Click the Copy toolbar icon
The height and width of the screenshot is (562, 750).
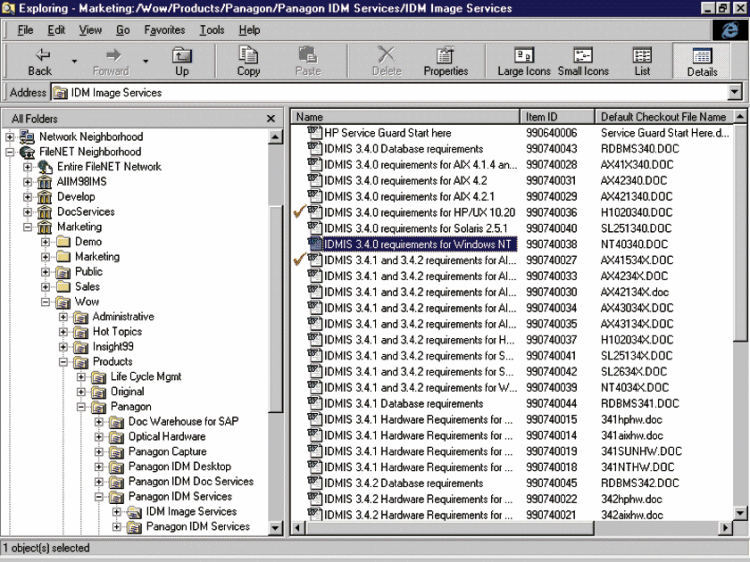pyautogui.click(x=248, y=62)
